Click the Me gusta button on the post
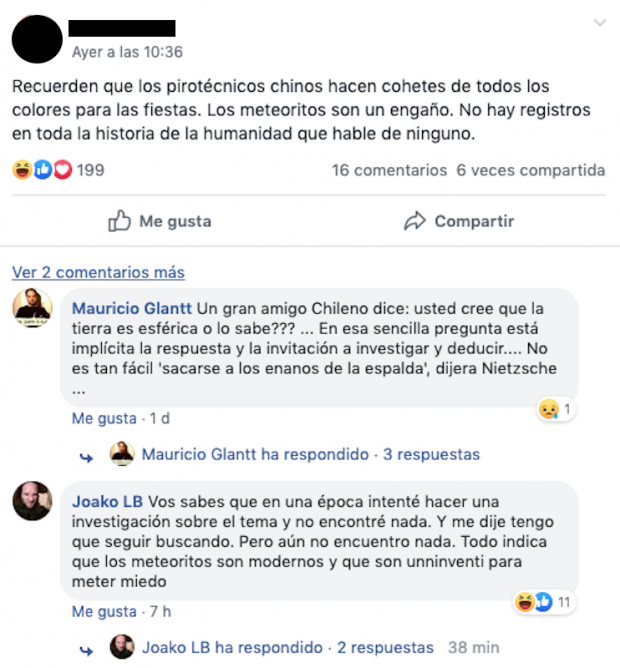The image size is (620, 668). click(160, 221)
